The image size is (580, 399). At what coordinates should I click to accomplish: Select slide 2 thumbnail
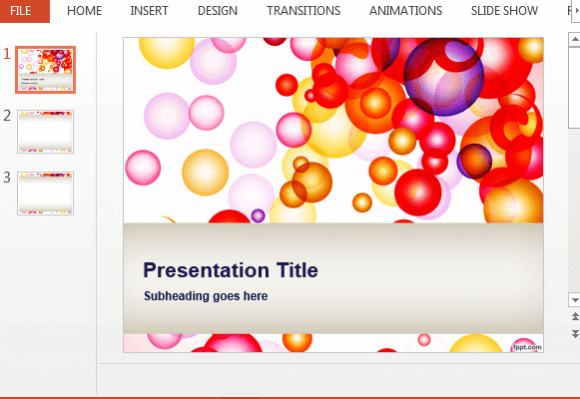[x=45, y=132]
